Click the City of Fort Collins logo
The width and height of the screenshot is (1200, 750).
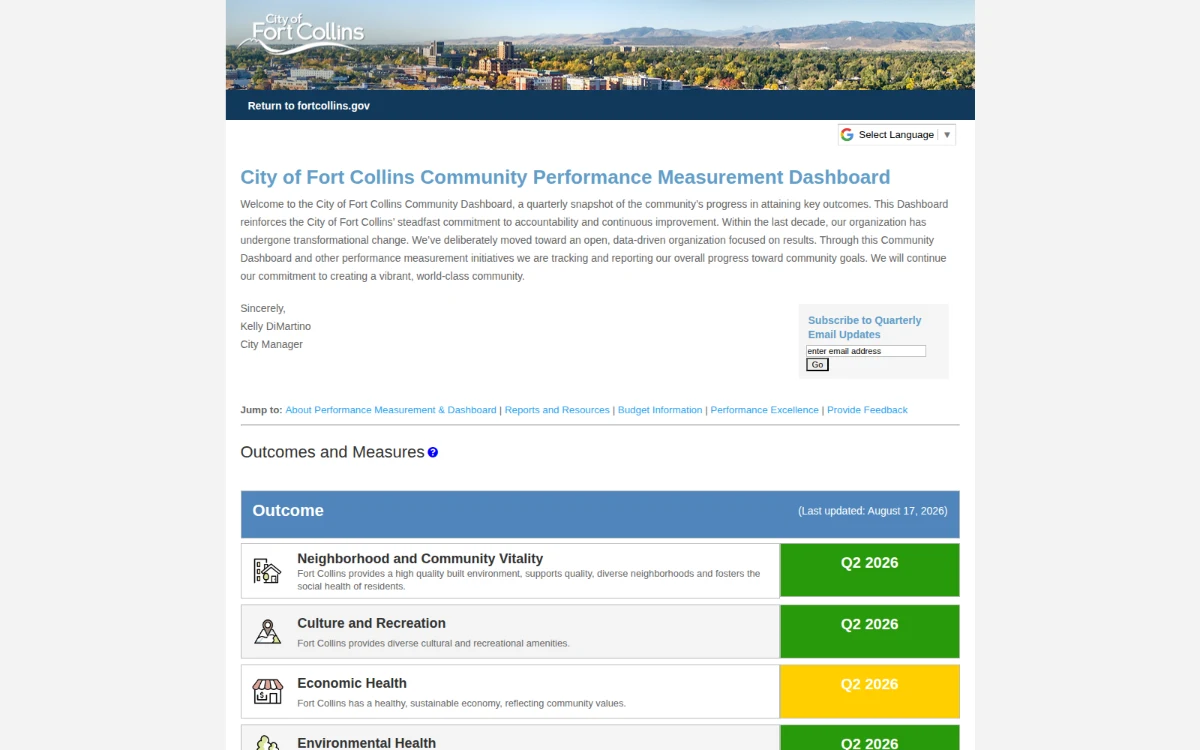[x=301, y=32]
